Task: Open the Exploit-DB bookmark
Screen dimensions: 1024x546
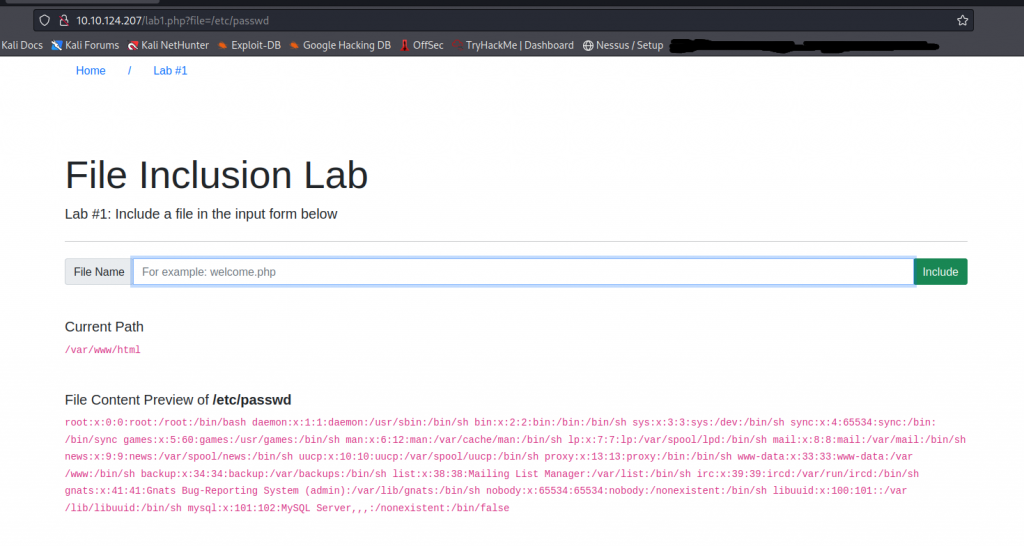Action: 248,45
